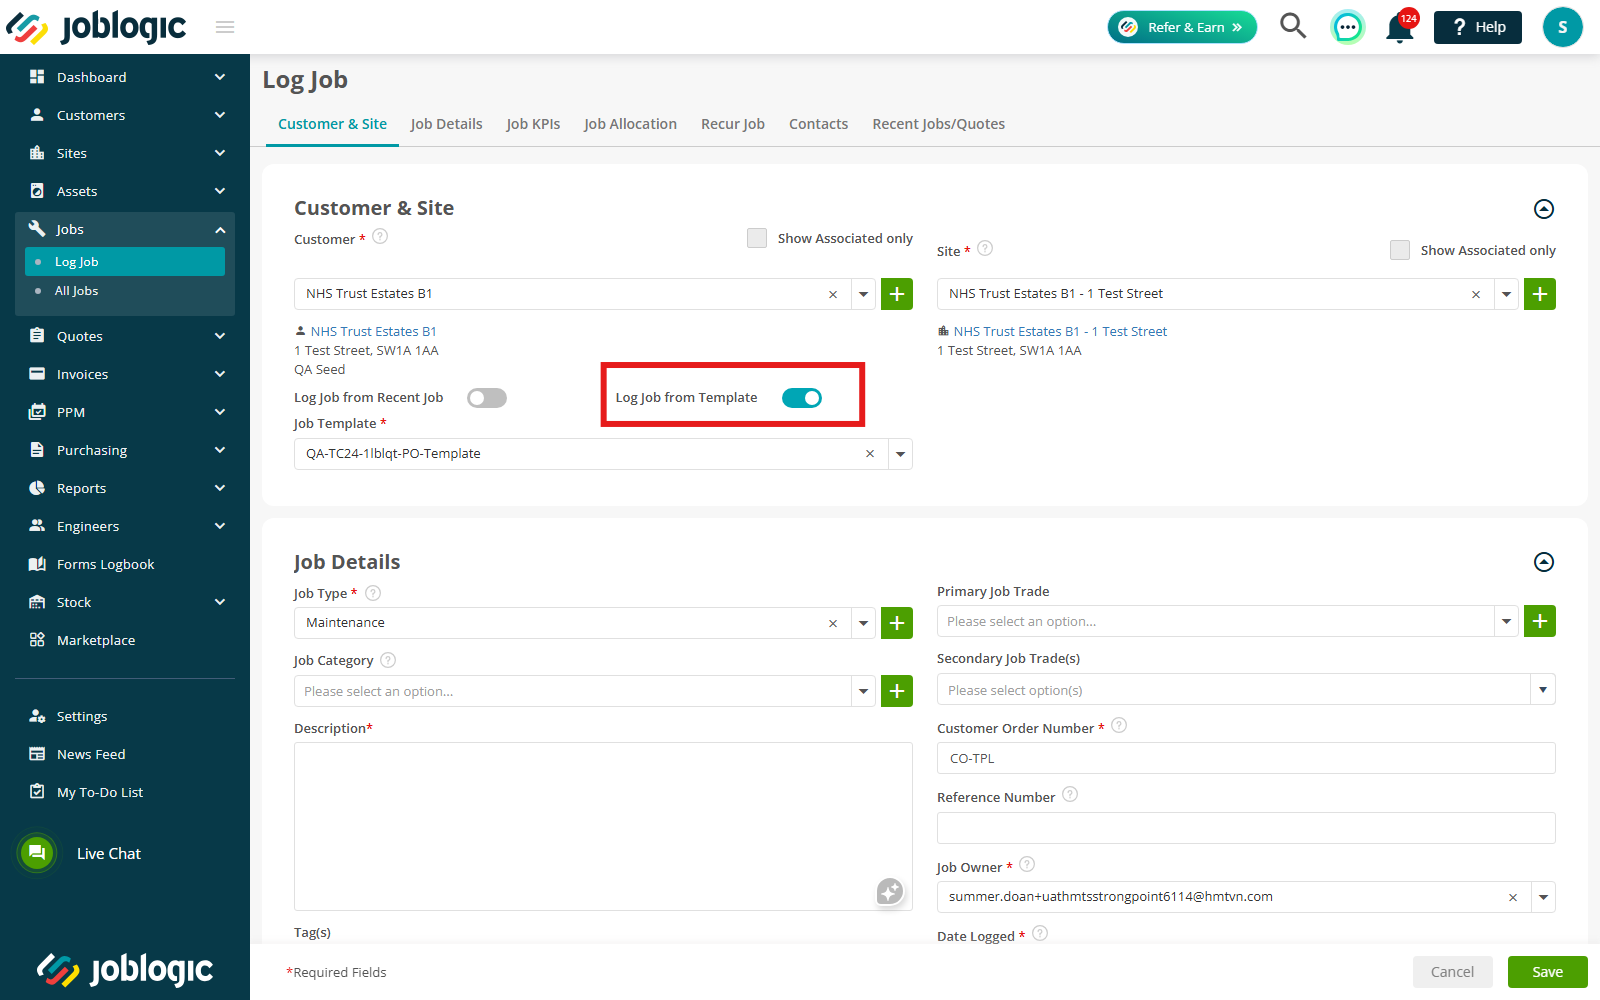Add new job type with plus
Viewport: 1600px width, 1000px height.
(897, 623)
